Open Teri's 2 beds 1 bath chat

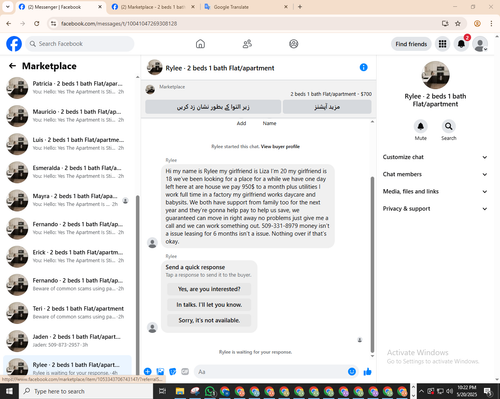click(x=68, y=313)
